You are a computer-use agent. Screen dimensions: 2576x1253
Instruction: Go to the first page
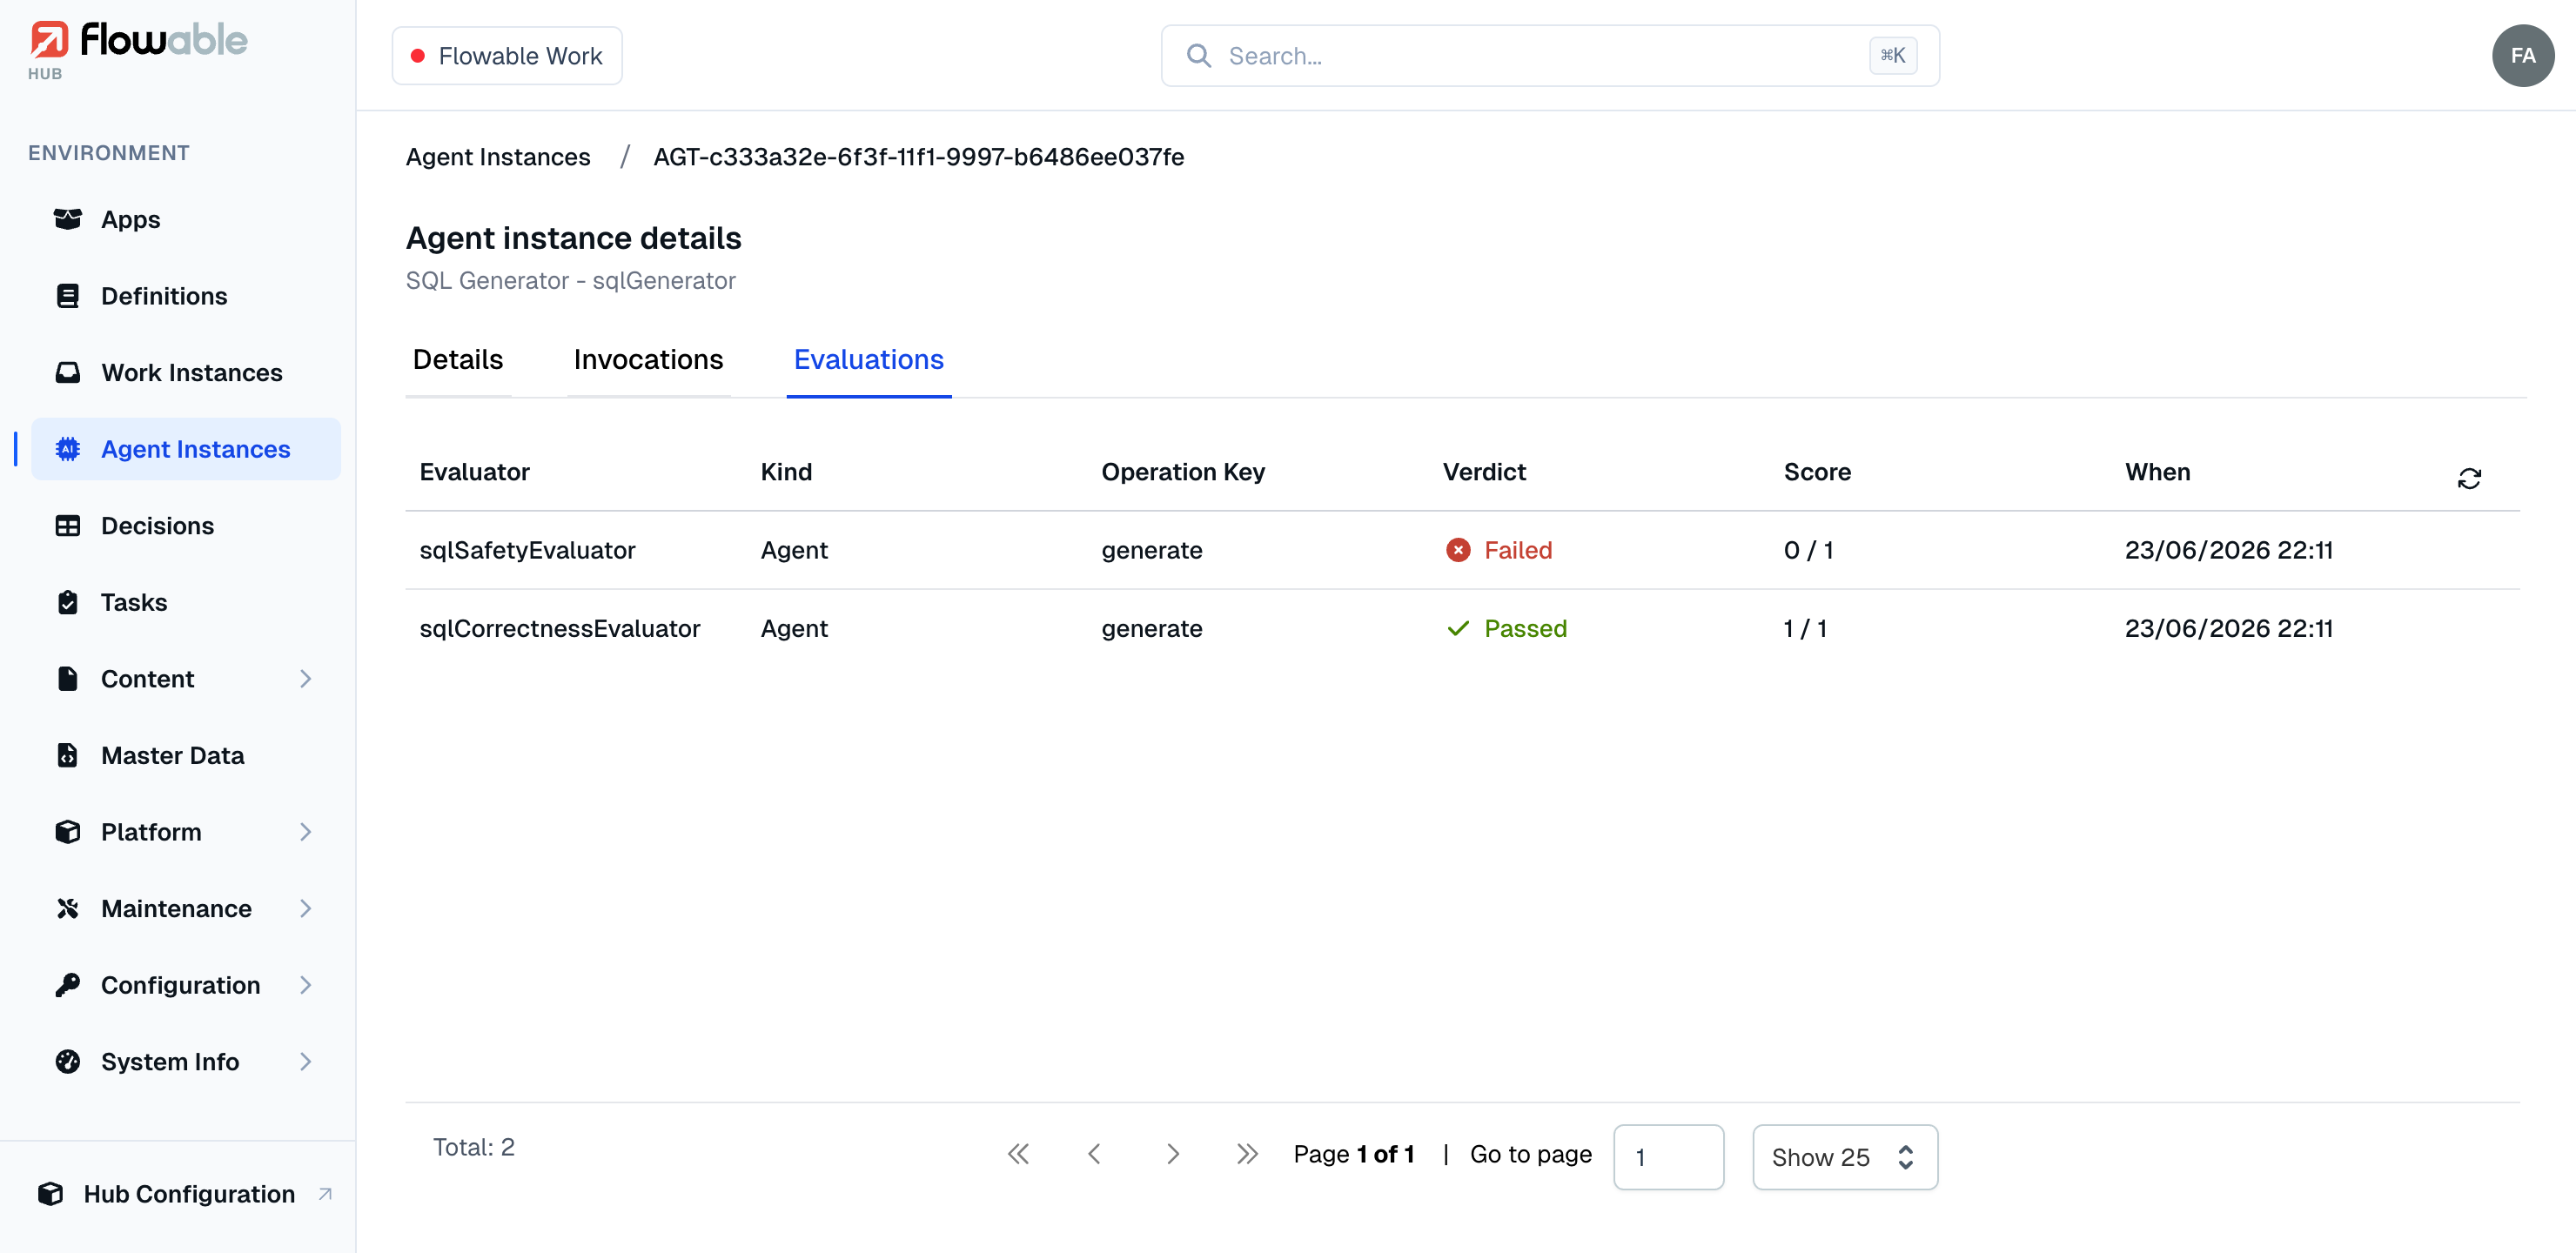[x=1018, y=1154]
